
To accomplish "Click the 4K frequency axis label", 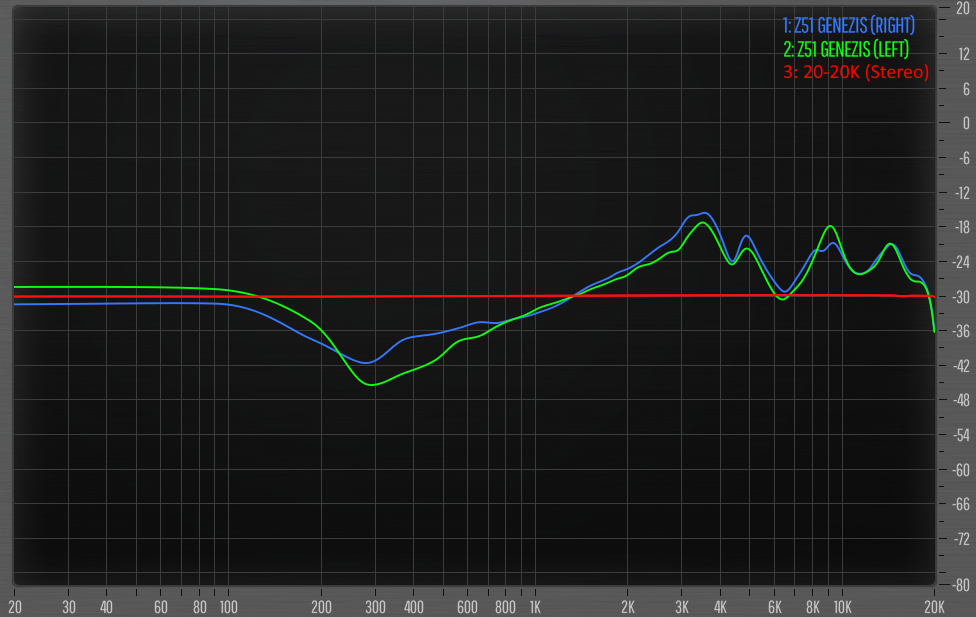I will tap(720, 607).
